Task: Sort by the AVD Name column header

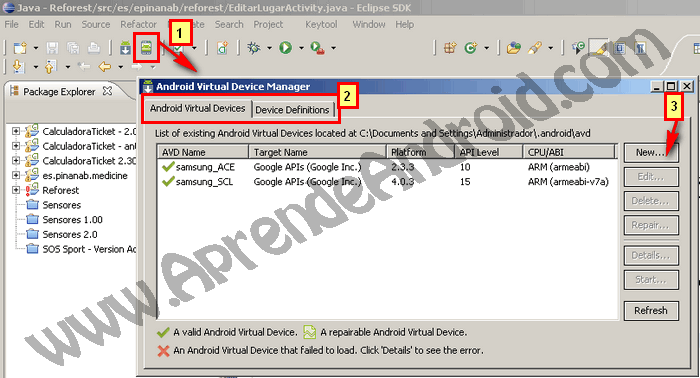Action: pyautogui.click(x=203, y=152)
